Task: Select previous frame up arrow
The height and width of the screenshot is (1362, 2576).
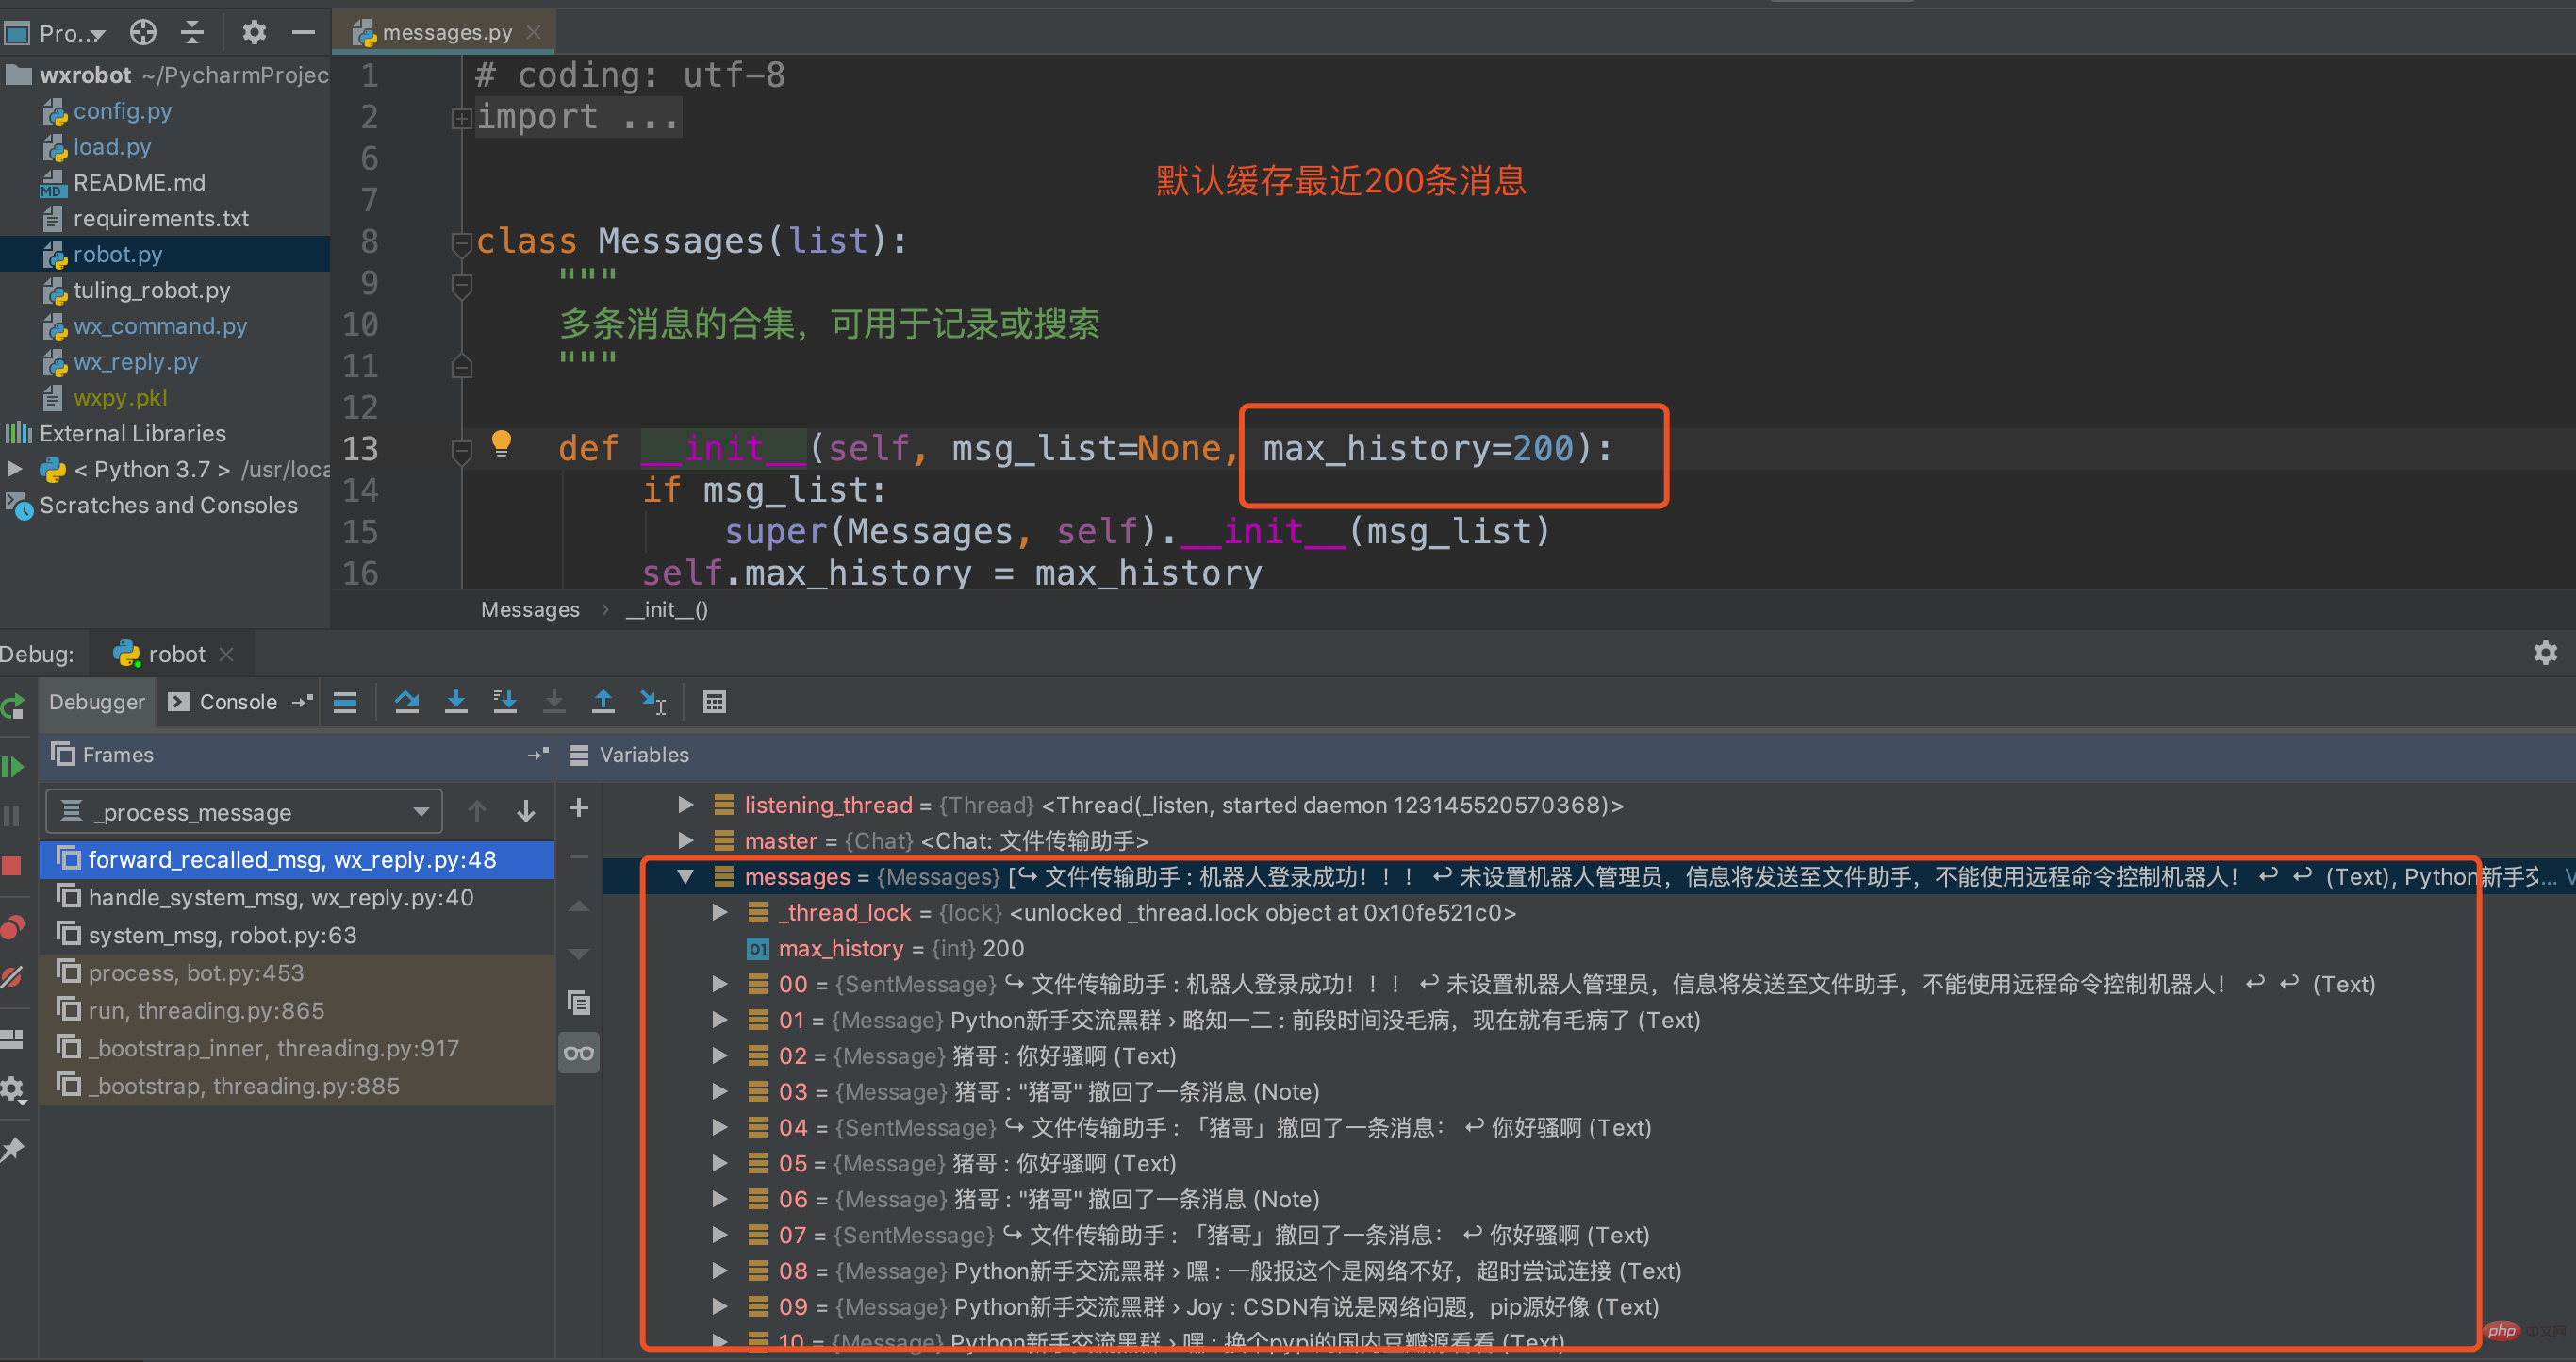Action: point(477,811)
